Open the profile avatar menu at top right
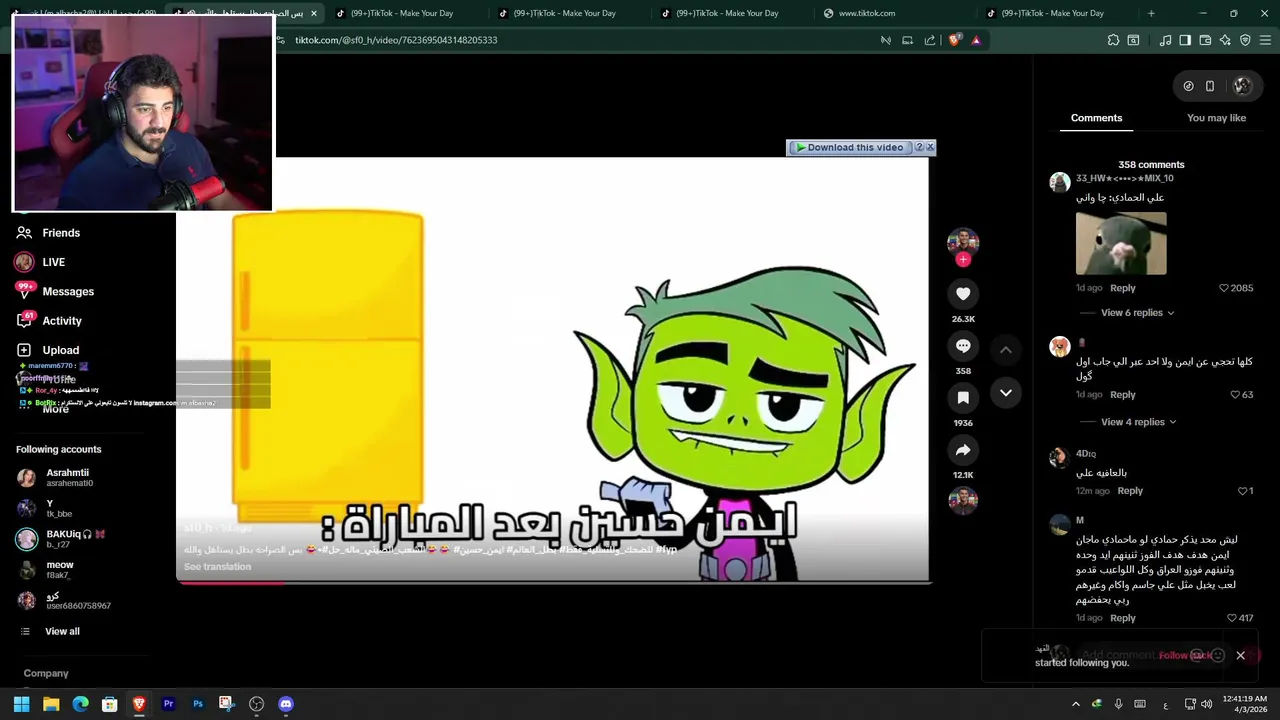This screenshot has width=1280, height=720. [x=1242, y=86]
